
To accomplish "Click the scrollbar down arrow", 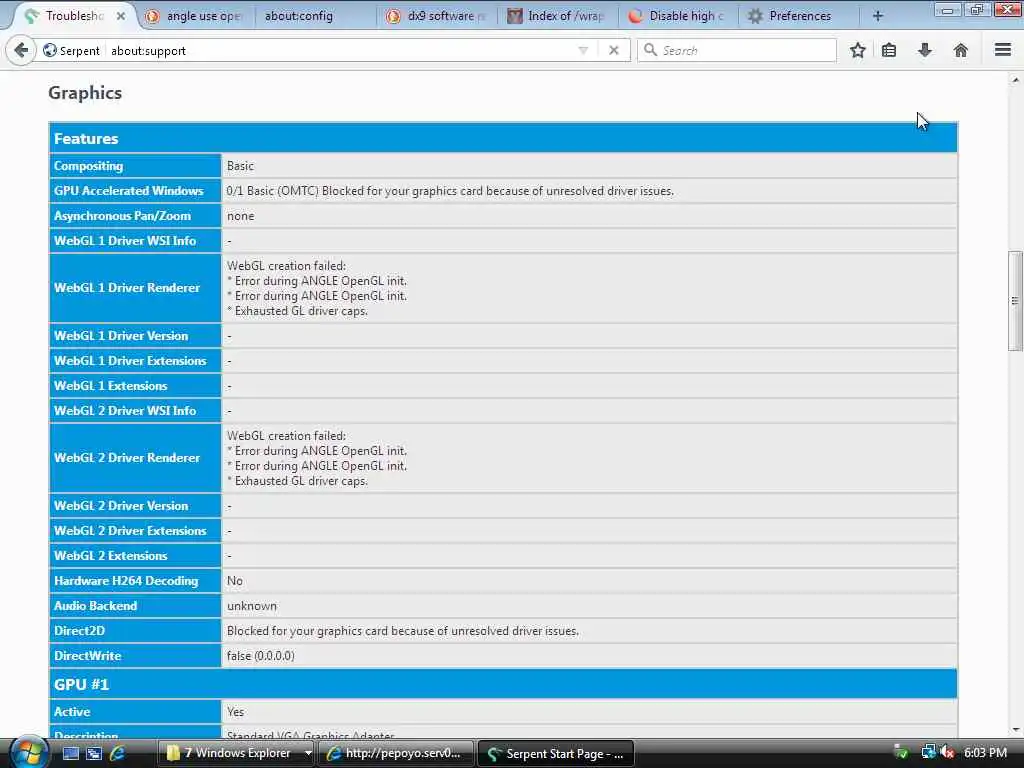I will tap(1015, 729).
